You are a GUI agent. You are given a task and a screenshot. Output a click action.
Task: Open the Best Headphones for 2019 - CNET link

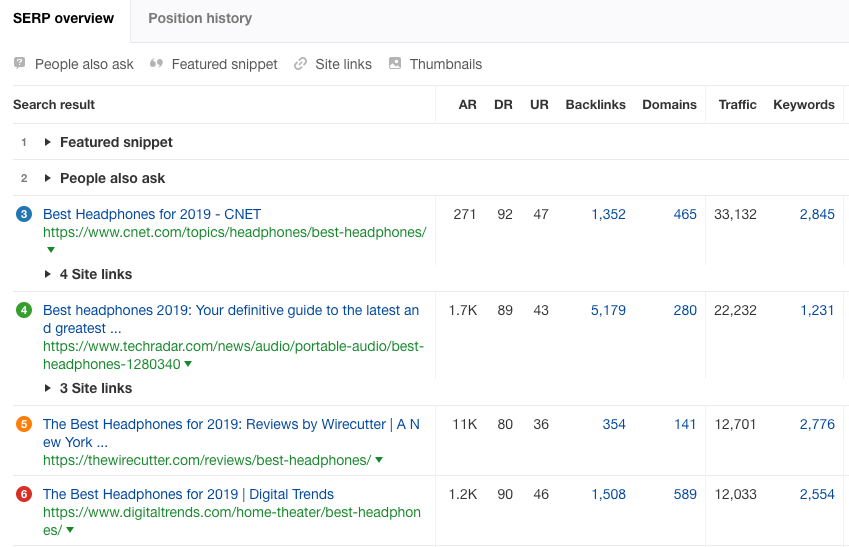(152, 214)
